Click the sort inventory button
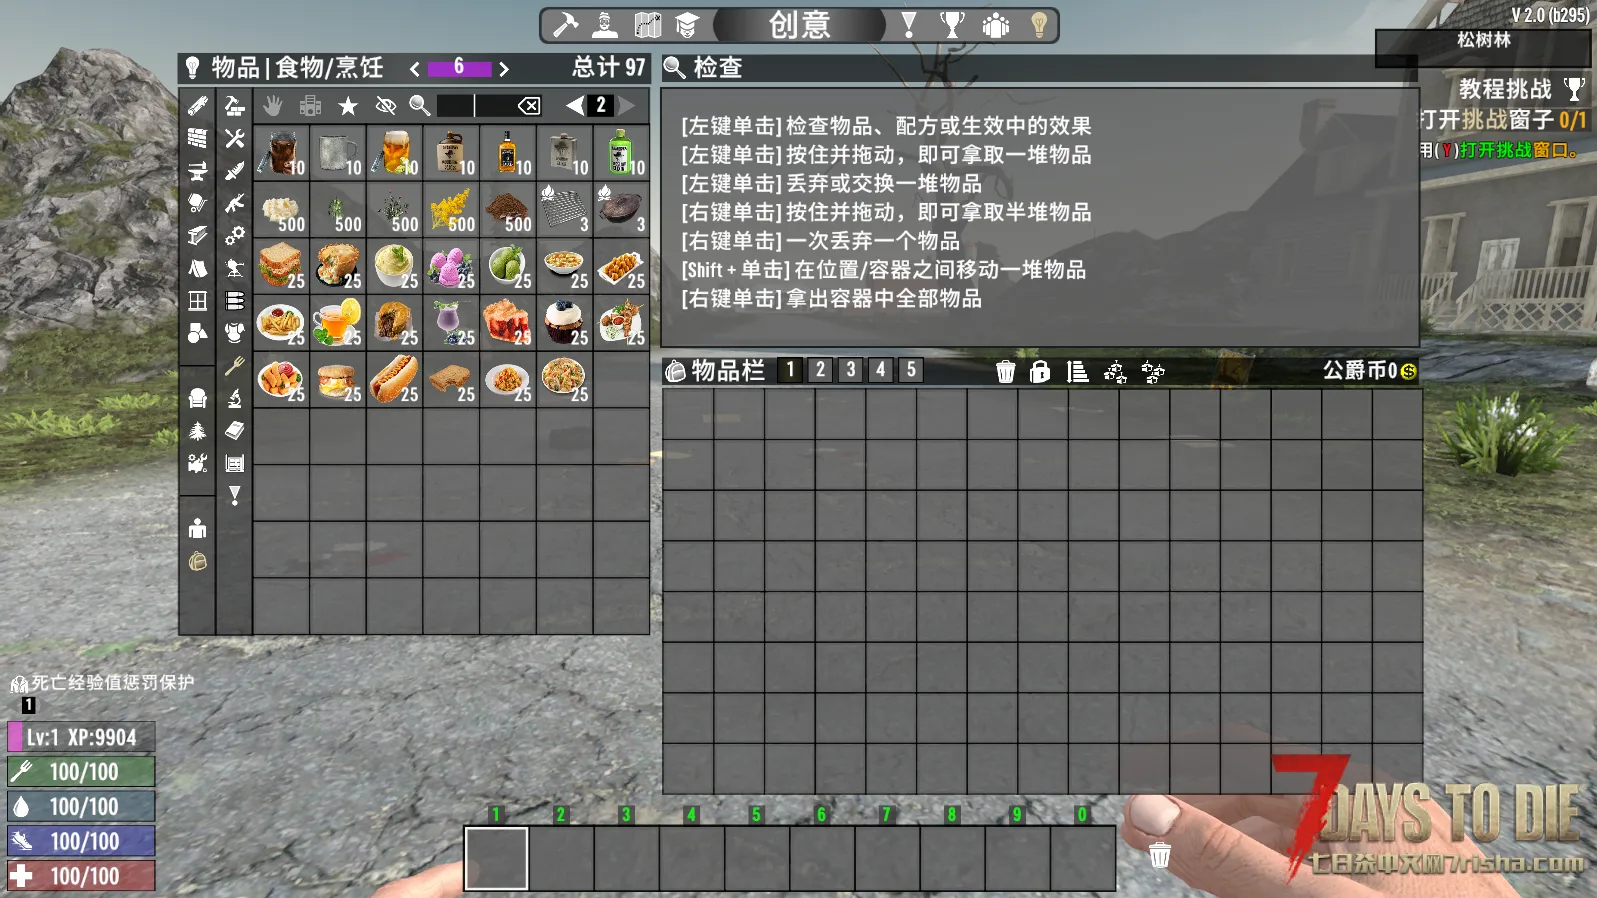Viewport: 1597px width, 898px height. click(1077, 372)
